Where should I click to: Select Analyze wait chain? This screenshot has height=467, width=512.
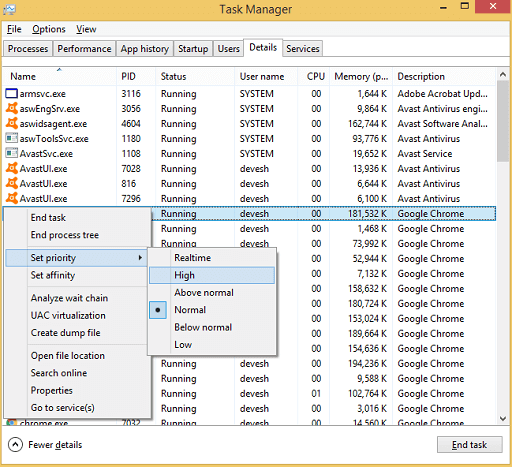tap(76, 298)
